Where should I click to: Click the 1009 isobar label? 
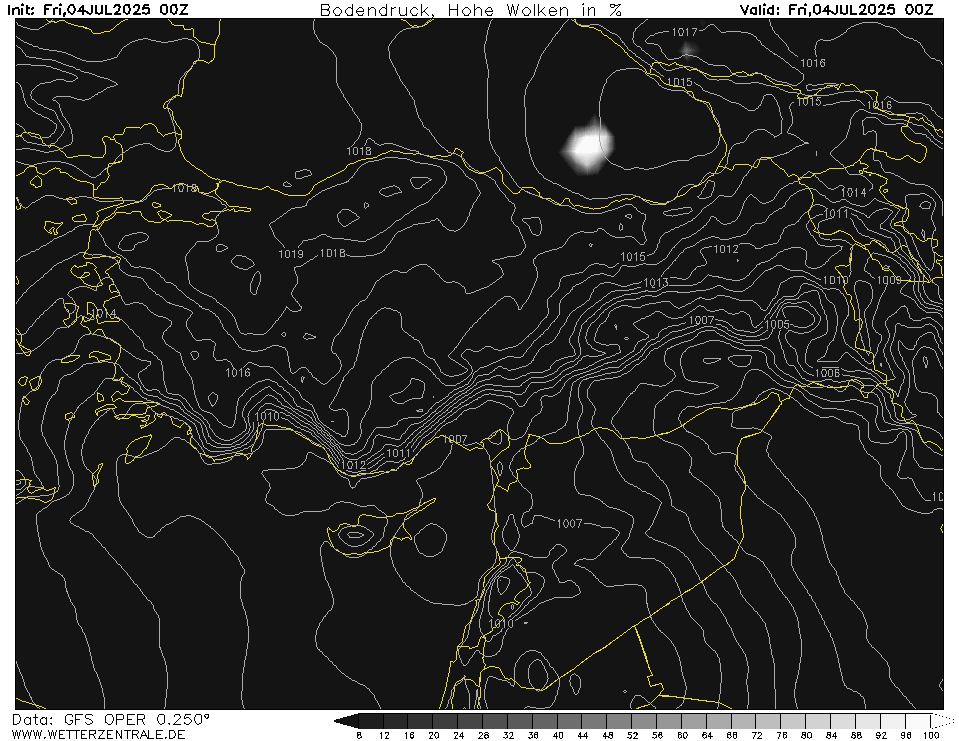click(x=889, y=280)
